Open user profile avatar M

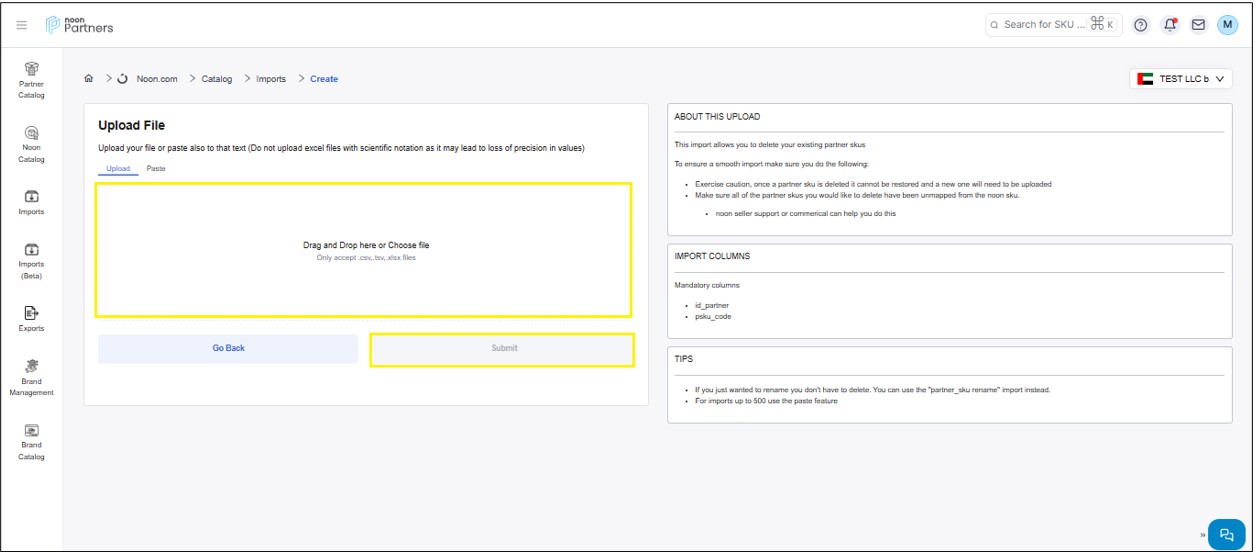coord(1227,25)
